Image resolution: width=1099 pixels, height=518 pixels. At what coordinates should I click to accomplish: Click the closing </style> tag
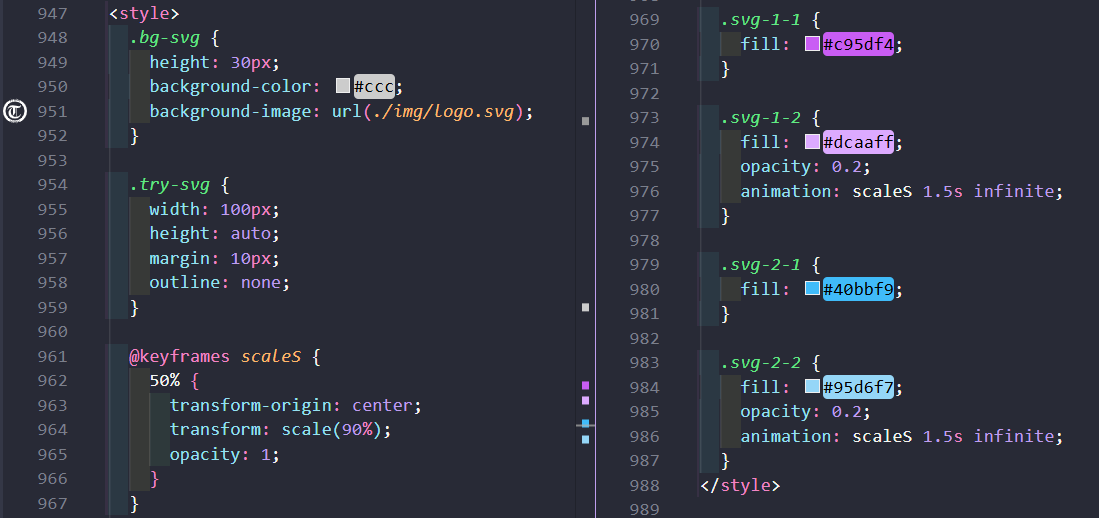click(x=739, y=486)
